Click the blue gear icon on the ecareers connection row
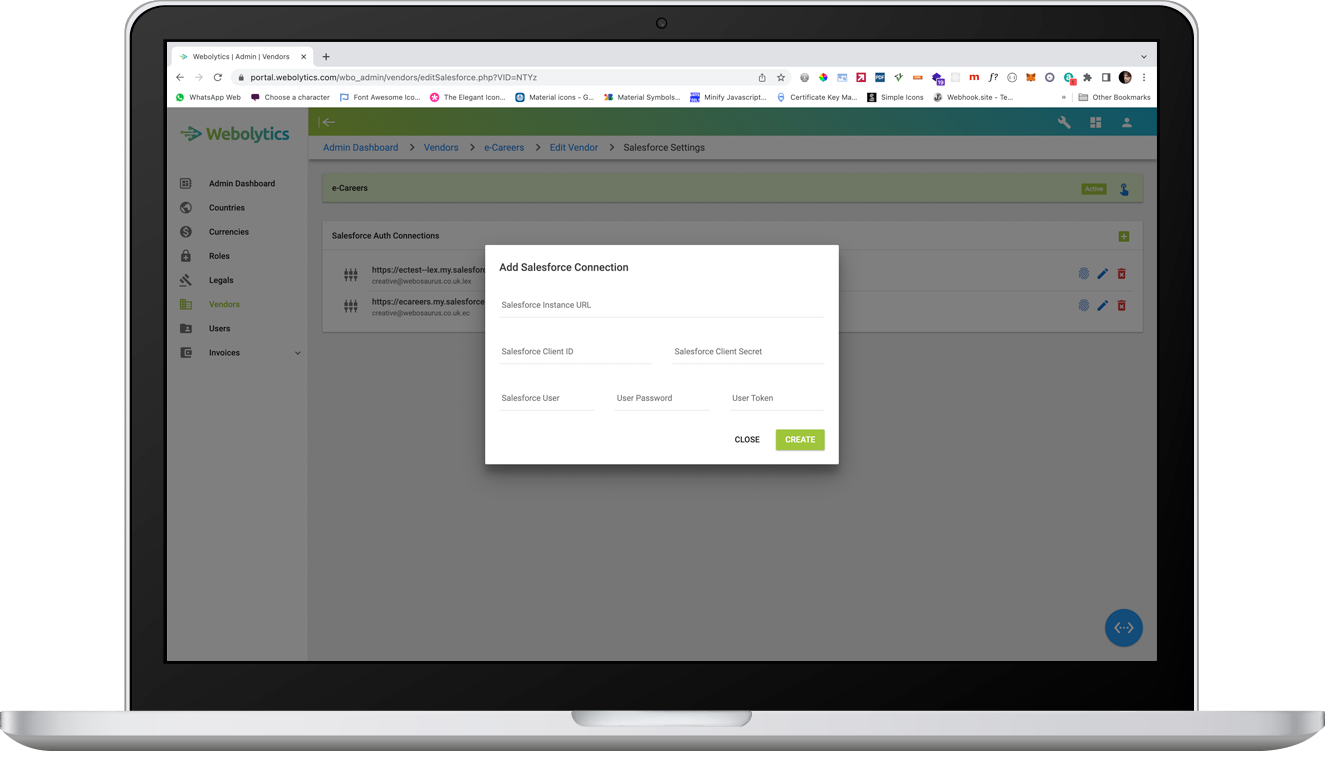This screenshot has width=1325, height=780. click(x=1083, y=306)
